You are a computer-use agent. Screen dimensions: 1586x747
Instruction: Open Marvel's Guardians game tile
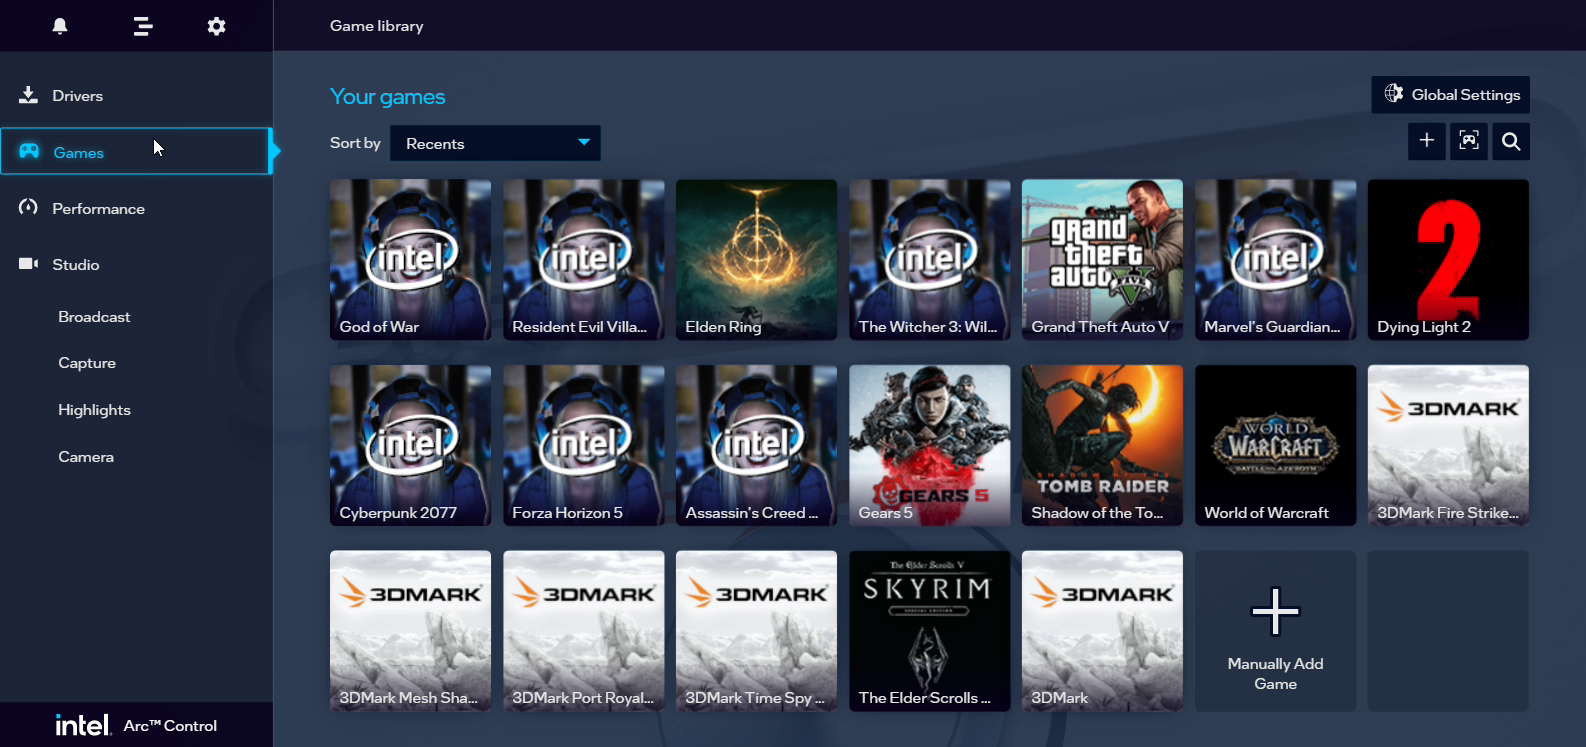tap(1275, 260)
